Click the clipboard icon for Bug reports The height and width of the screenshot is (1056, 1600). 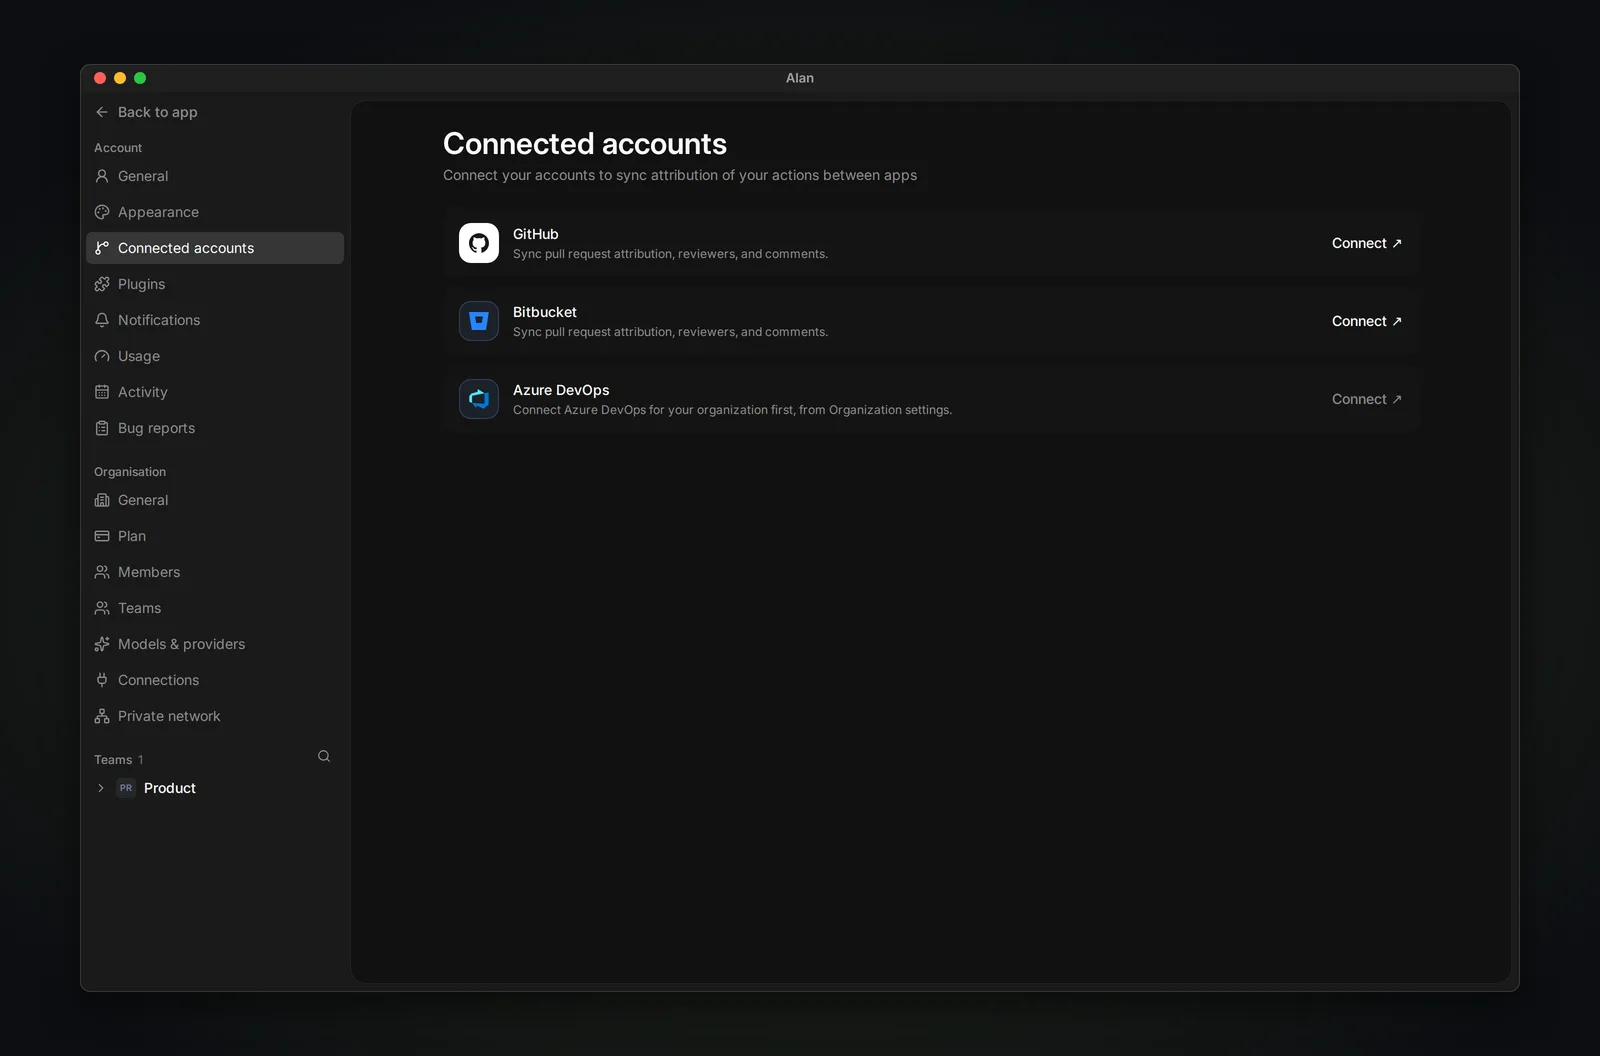(x=102, y=428)
